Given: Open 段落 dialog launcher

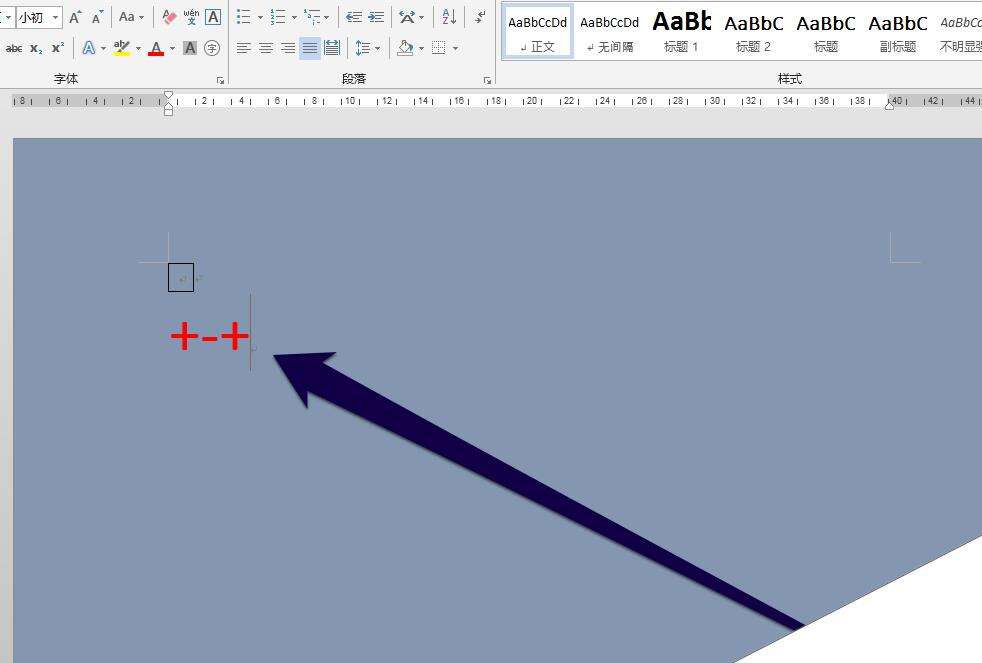Looking at the screenshot, I should (x=487, y=80).
